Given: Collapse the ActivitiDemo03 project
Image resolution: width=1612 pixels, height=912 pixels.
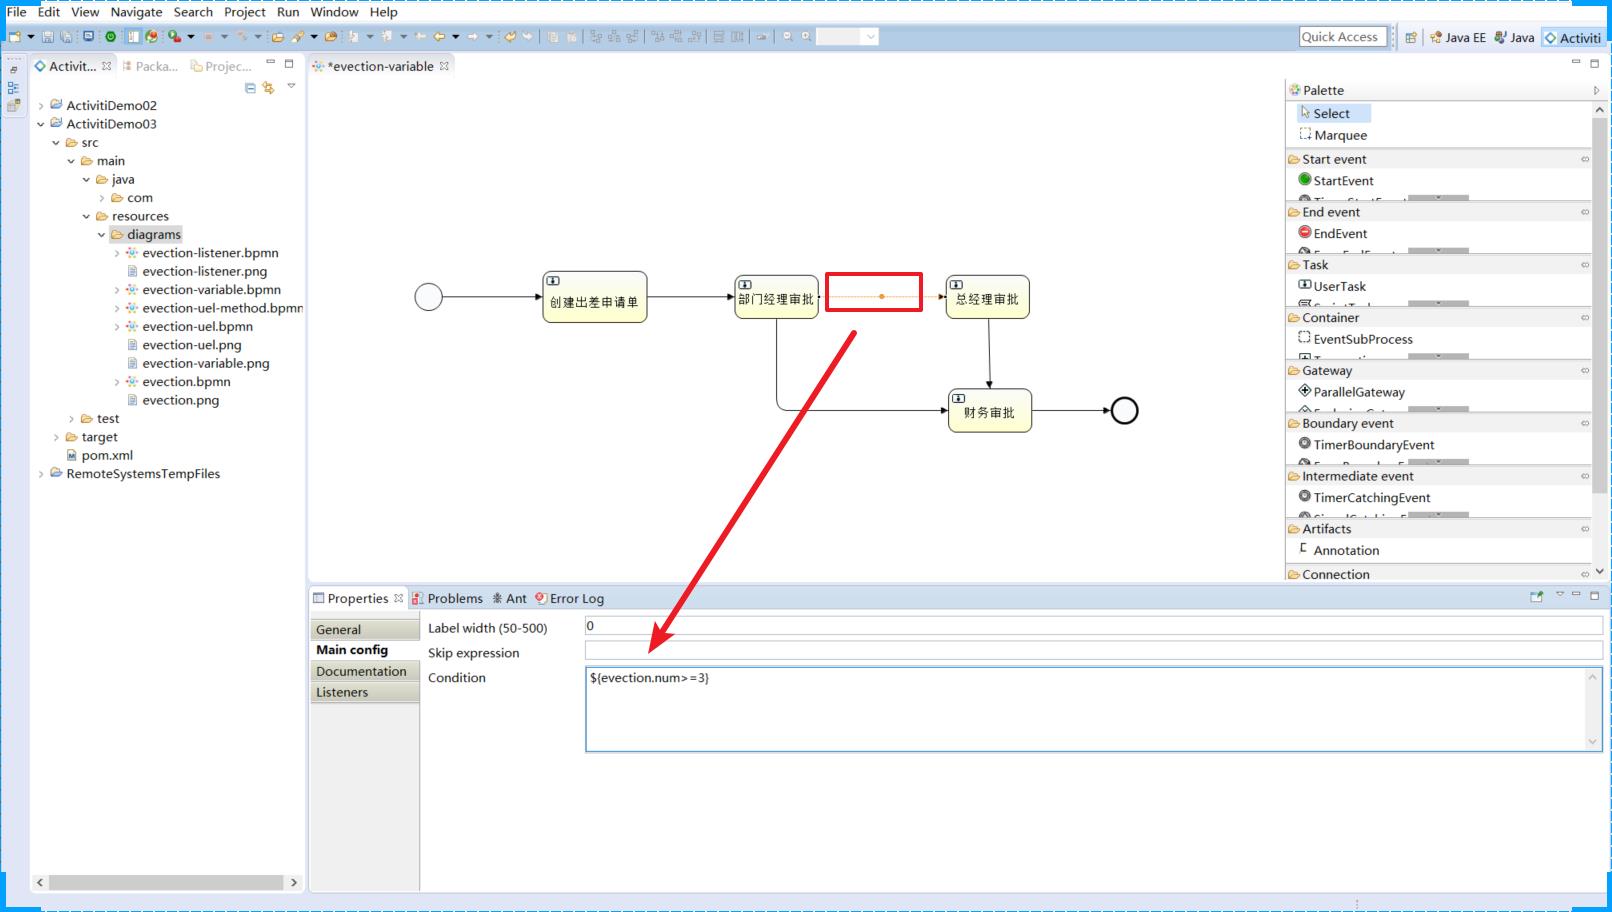Looking at the screenshot, I should tap(41, 124).
